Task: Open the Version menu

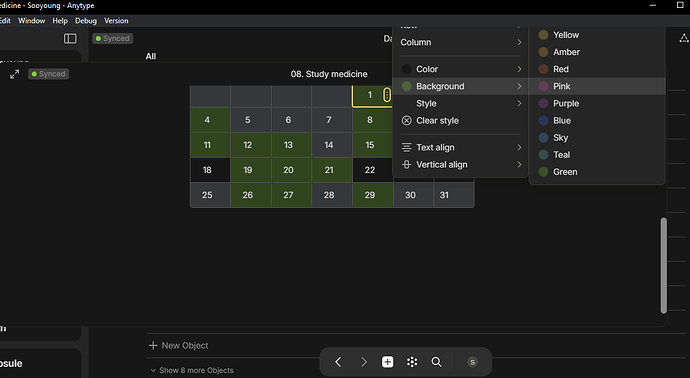Action: [x=116, y=21]
